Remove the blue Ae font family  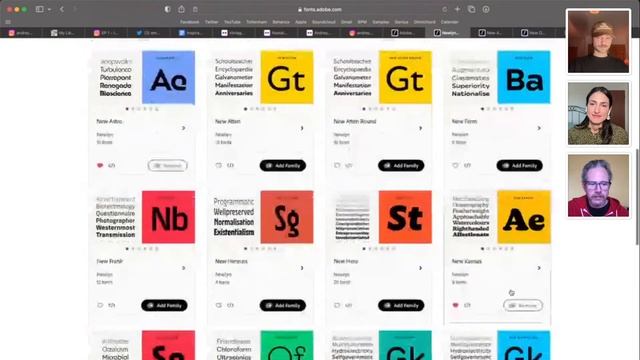pyautogui.click(x=167, y=165)
